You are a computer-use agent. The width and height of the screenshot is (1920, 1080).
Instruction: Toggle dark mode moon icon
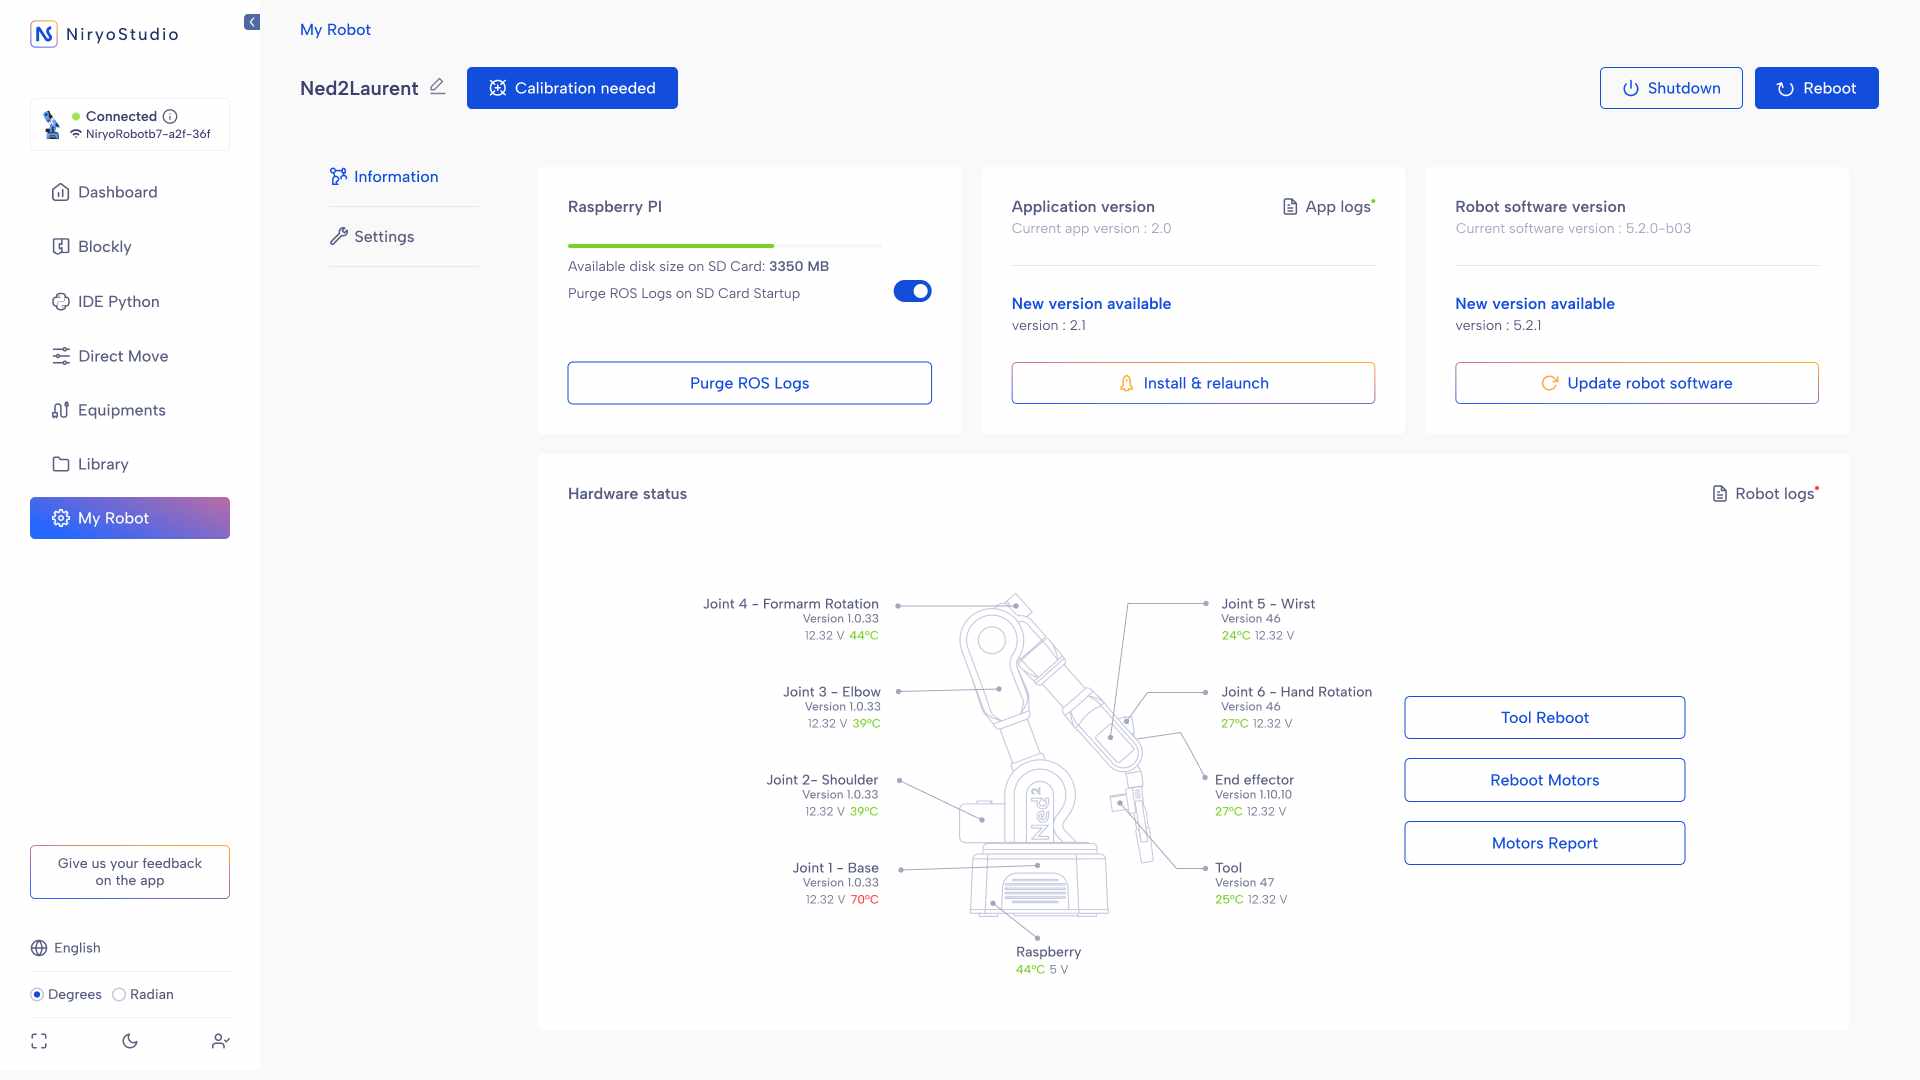[130, 1041]
